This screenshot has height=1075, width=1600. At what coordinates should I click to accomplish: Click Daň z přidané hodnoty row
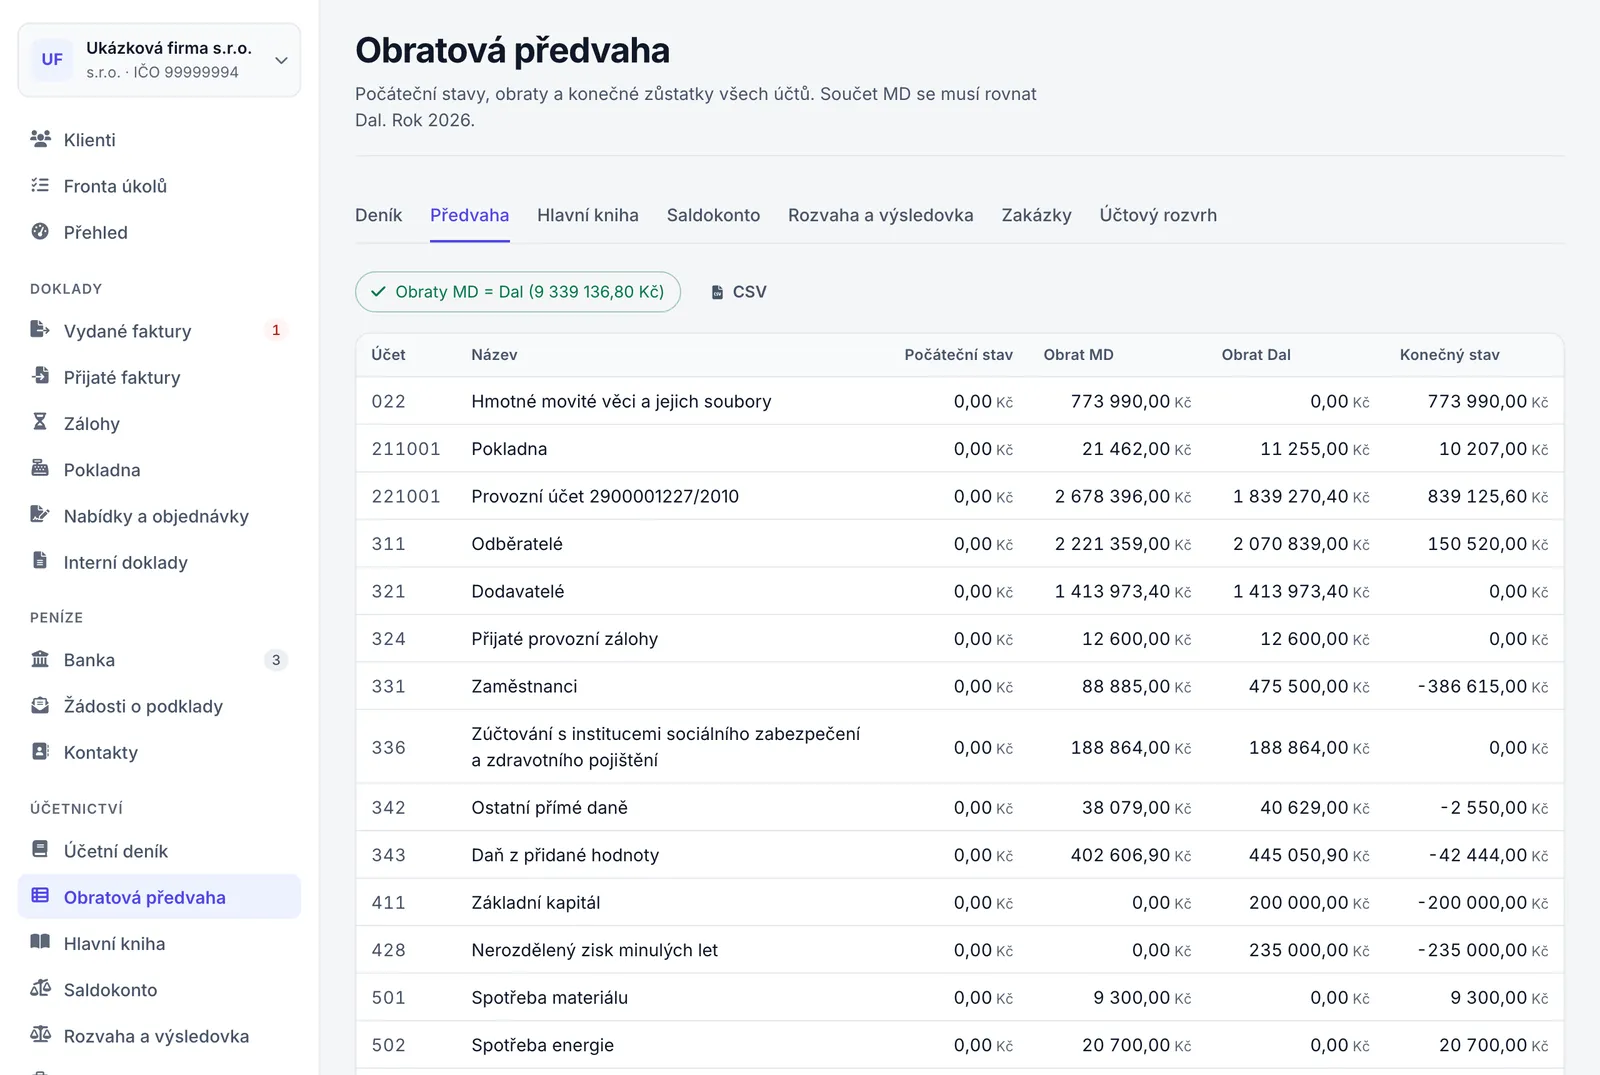(959, 855)
